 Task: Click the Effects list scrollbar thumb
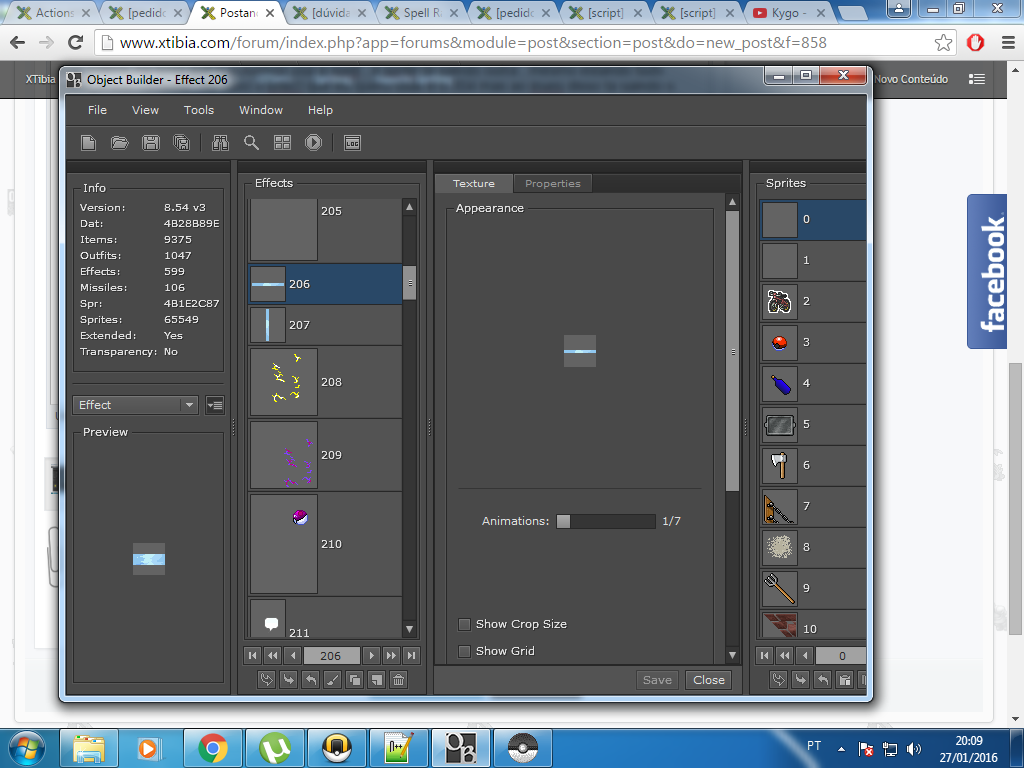[x=409, y=282]
